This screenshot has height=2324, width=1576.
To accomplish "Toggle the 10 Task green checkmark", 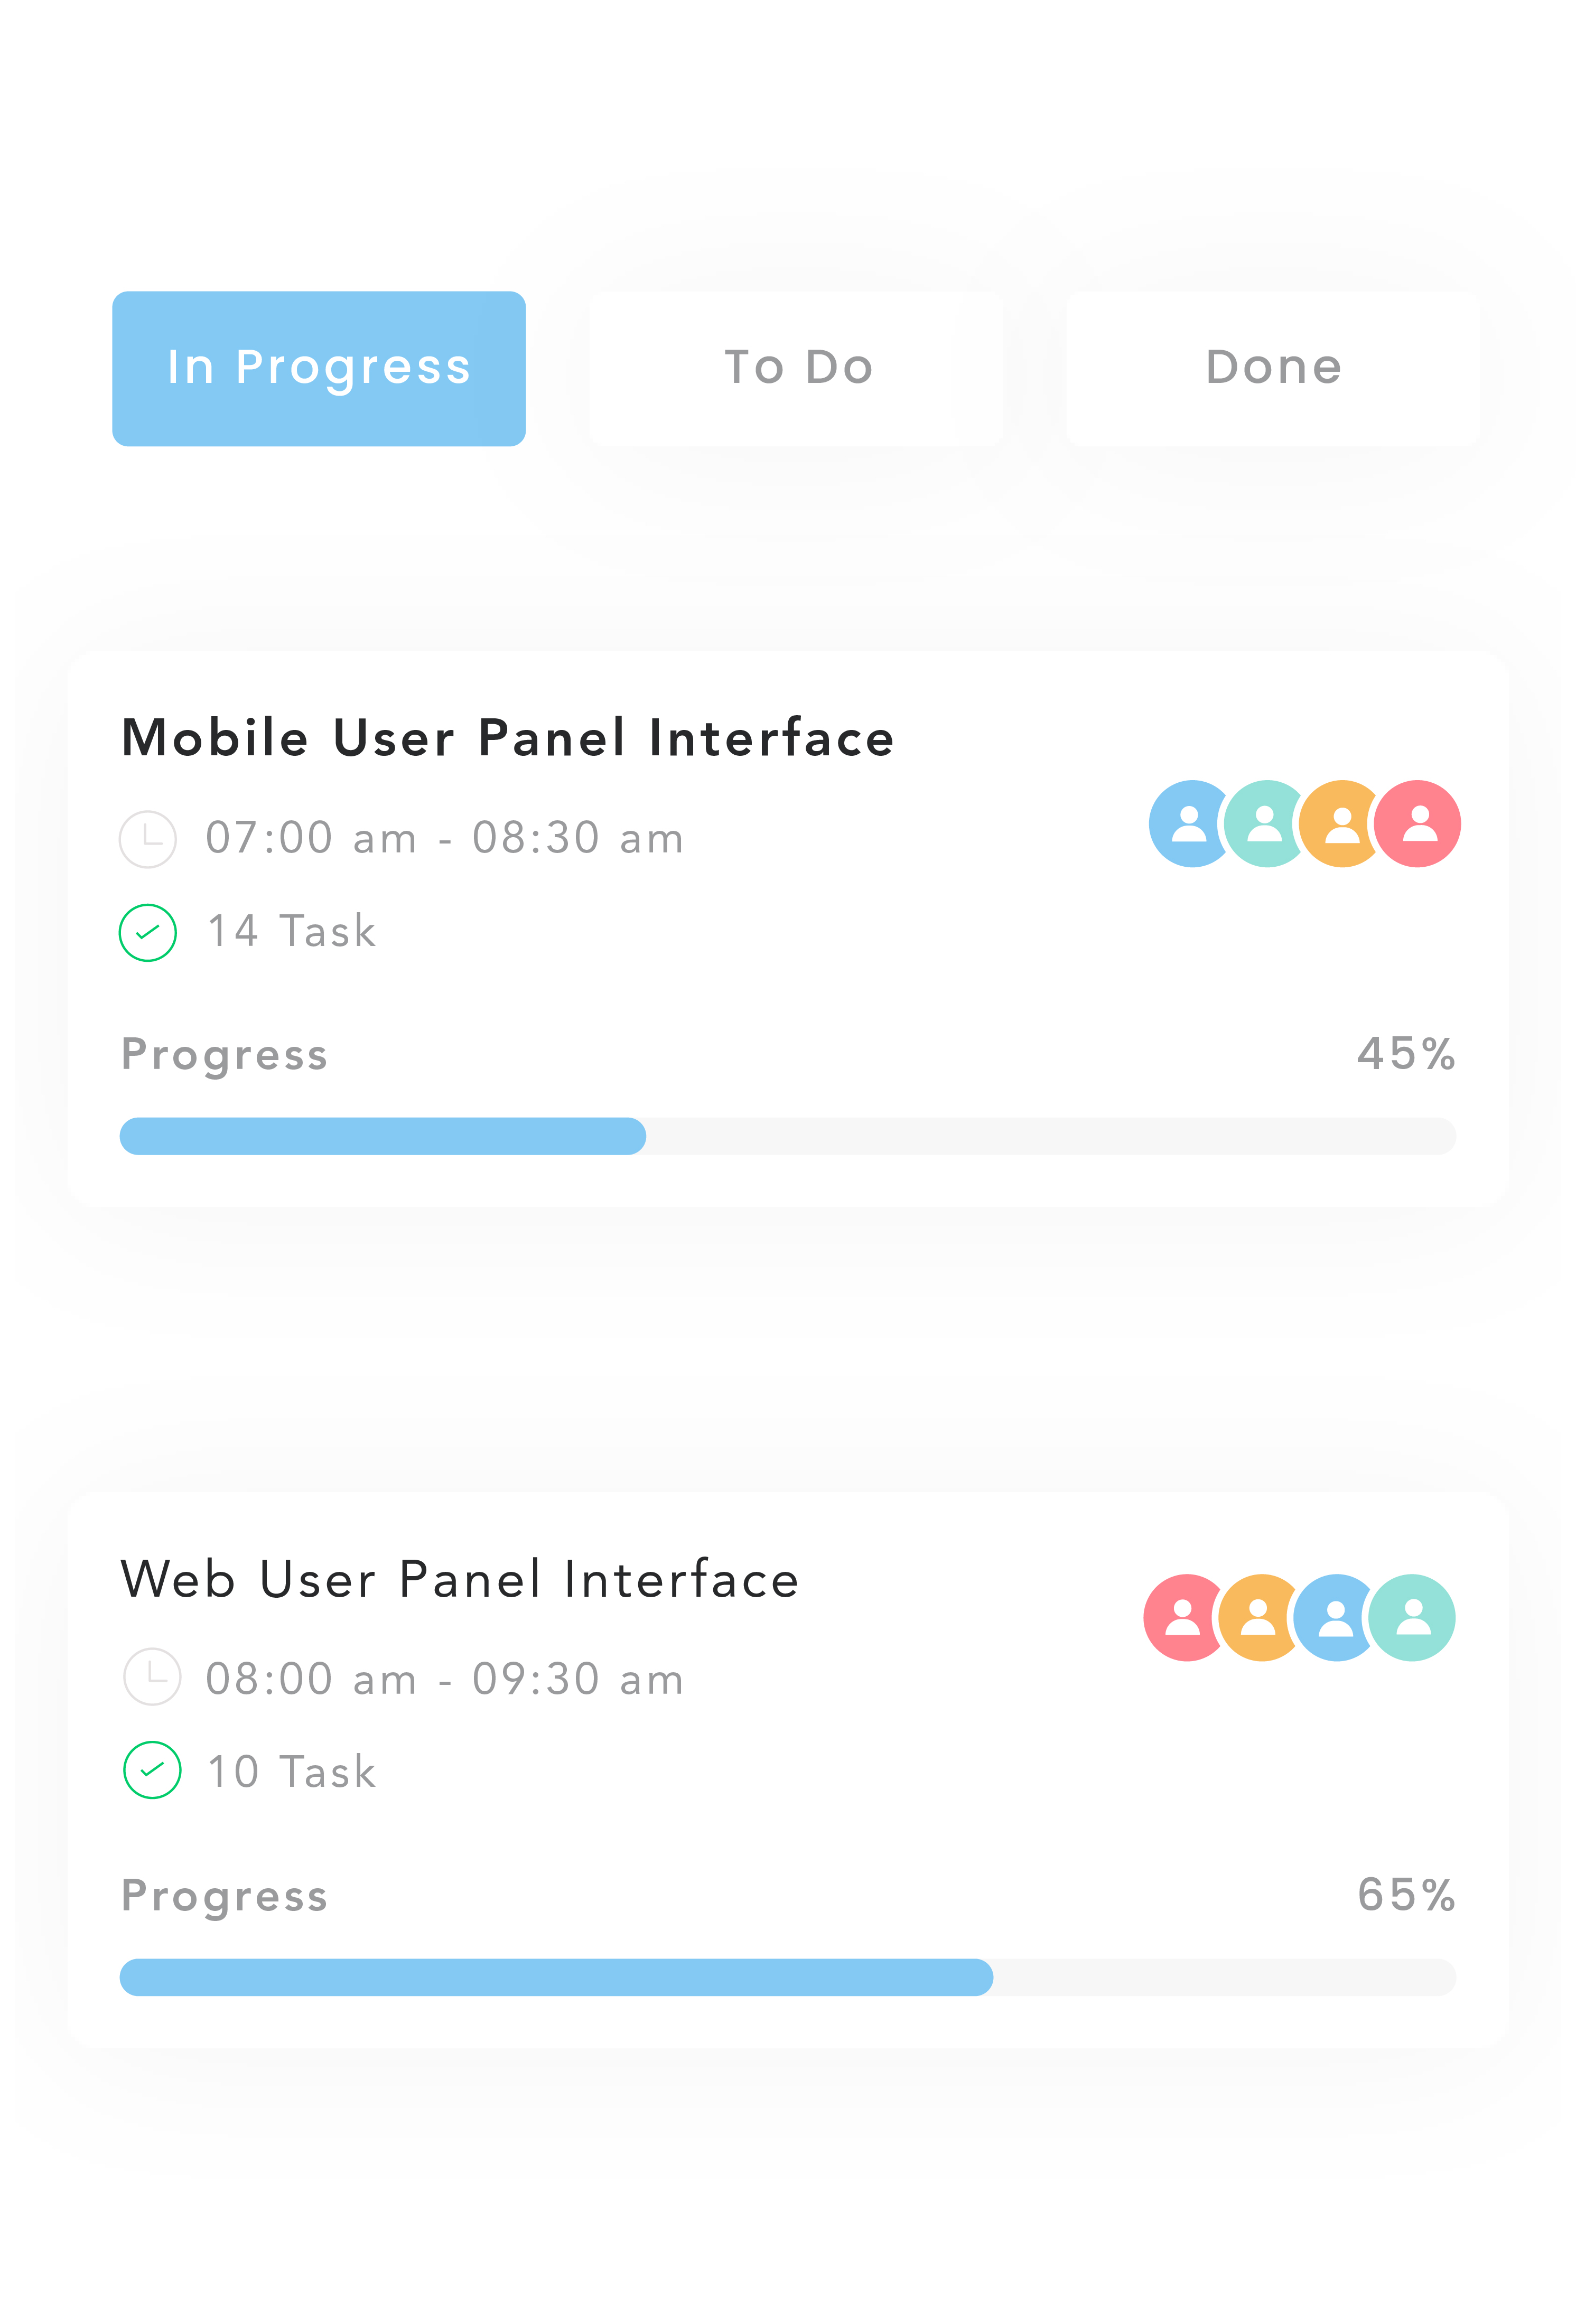I will [x=152, y=1770].
